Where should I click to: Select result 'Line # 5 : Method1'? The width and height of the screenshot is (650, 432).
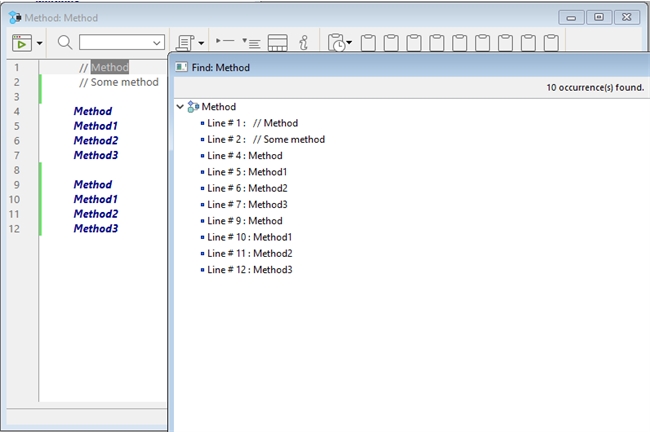pyautogui.click(x=247, y=172)
